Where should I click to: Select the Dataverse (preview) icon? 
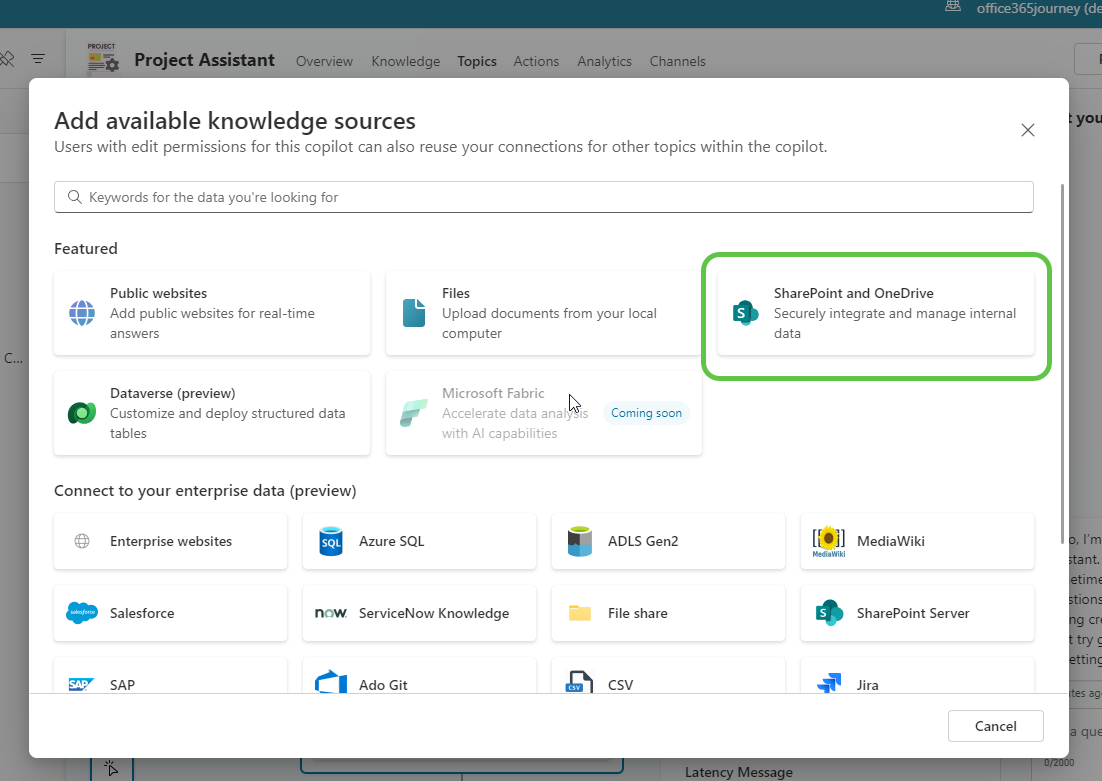tap(82, 413)
